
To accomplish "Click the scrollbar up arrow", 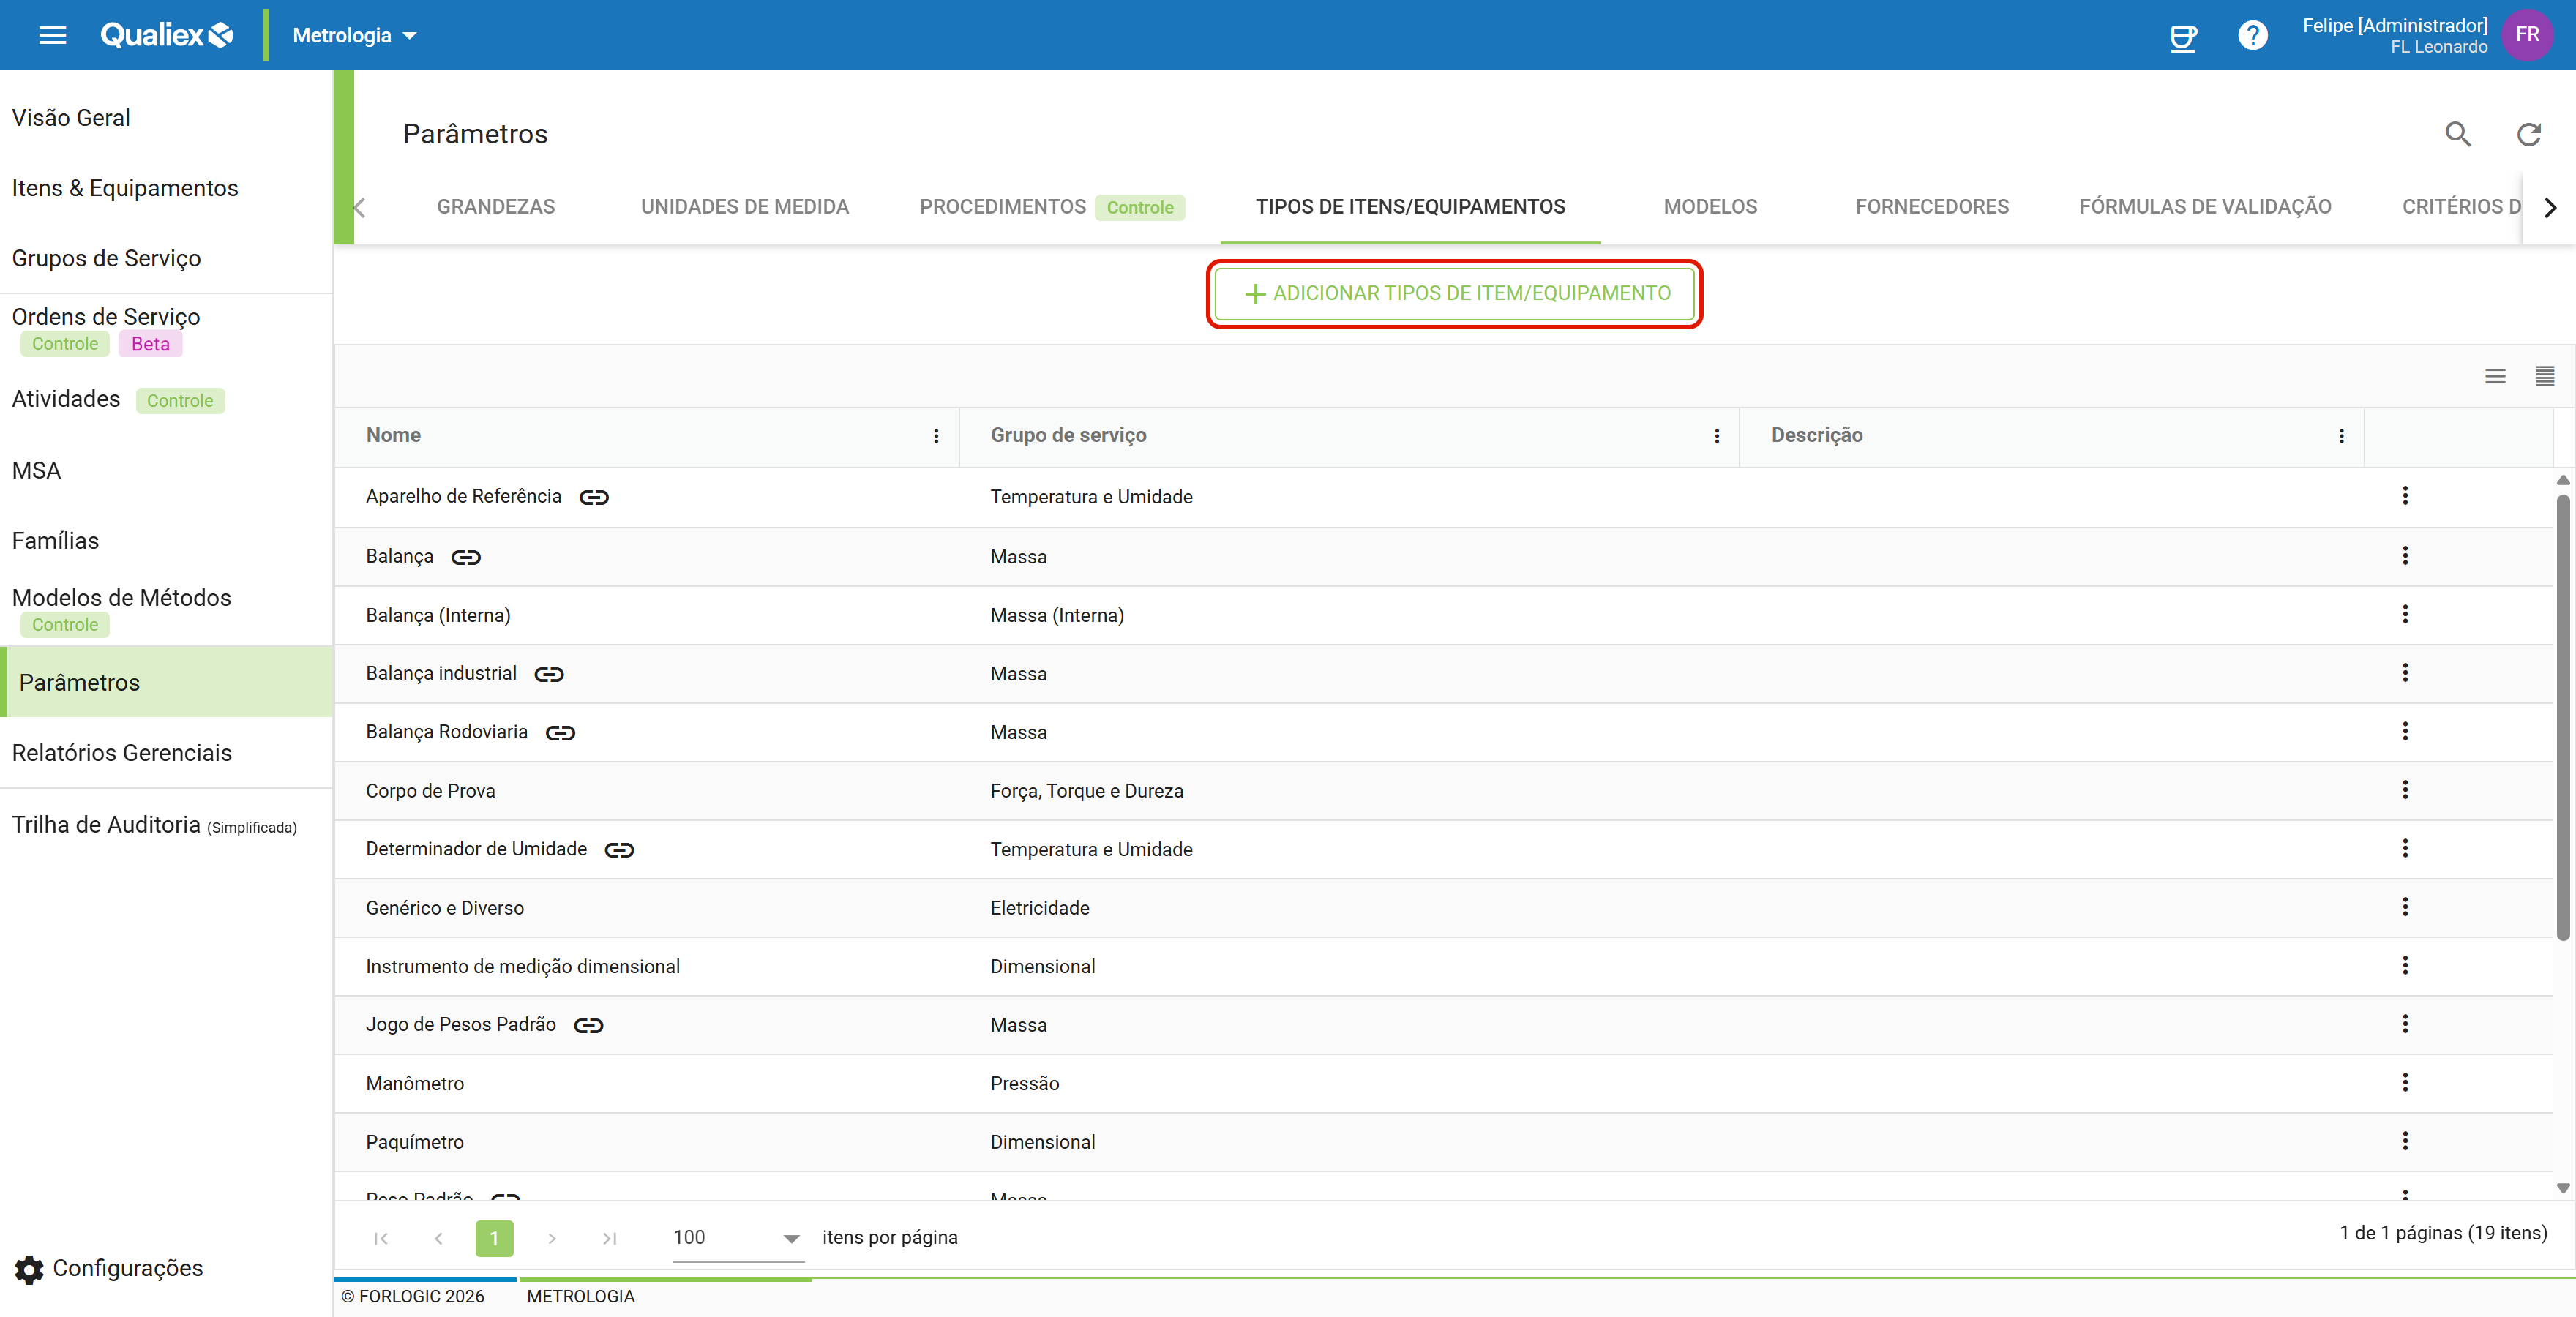I will (2563, 480).
